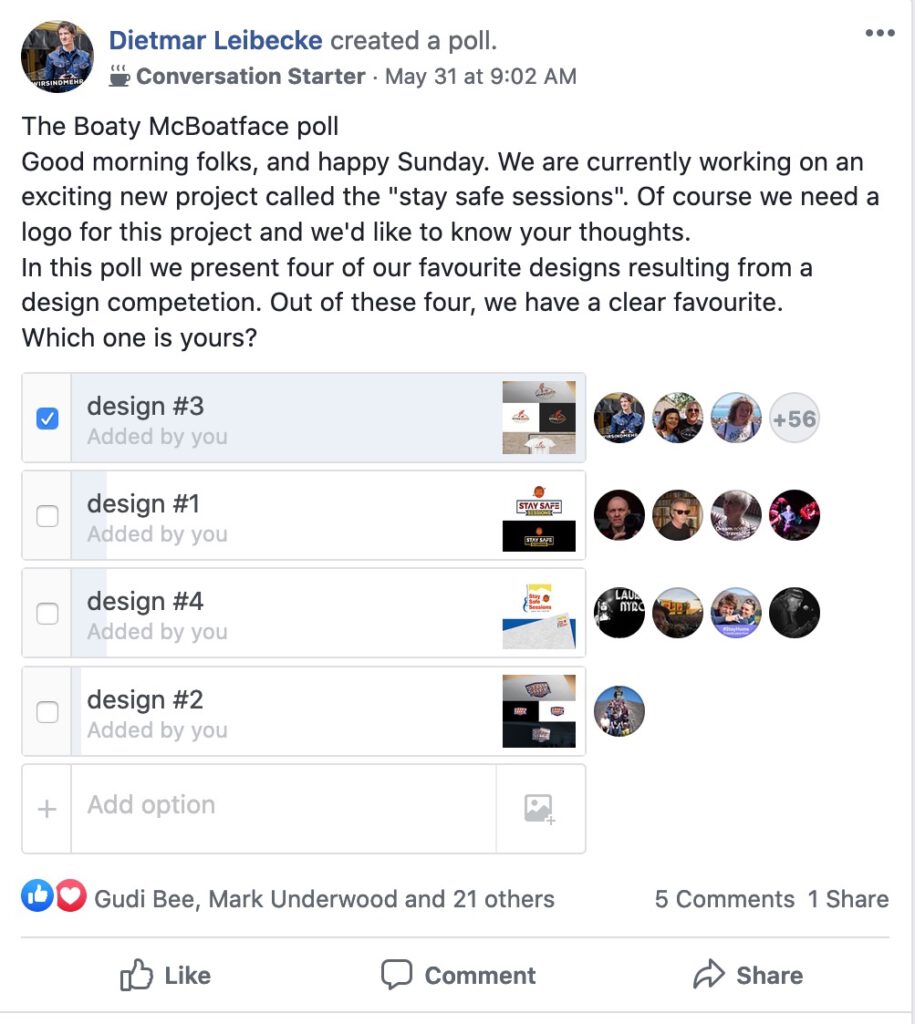Uncheck the design #3 checkbox
Screen dimensions: 915x1024
[x=47, y=419]
